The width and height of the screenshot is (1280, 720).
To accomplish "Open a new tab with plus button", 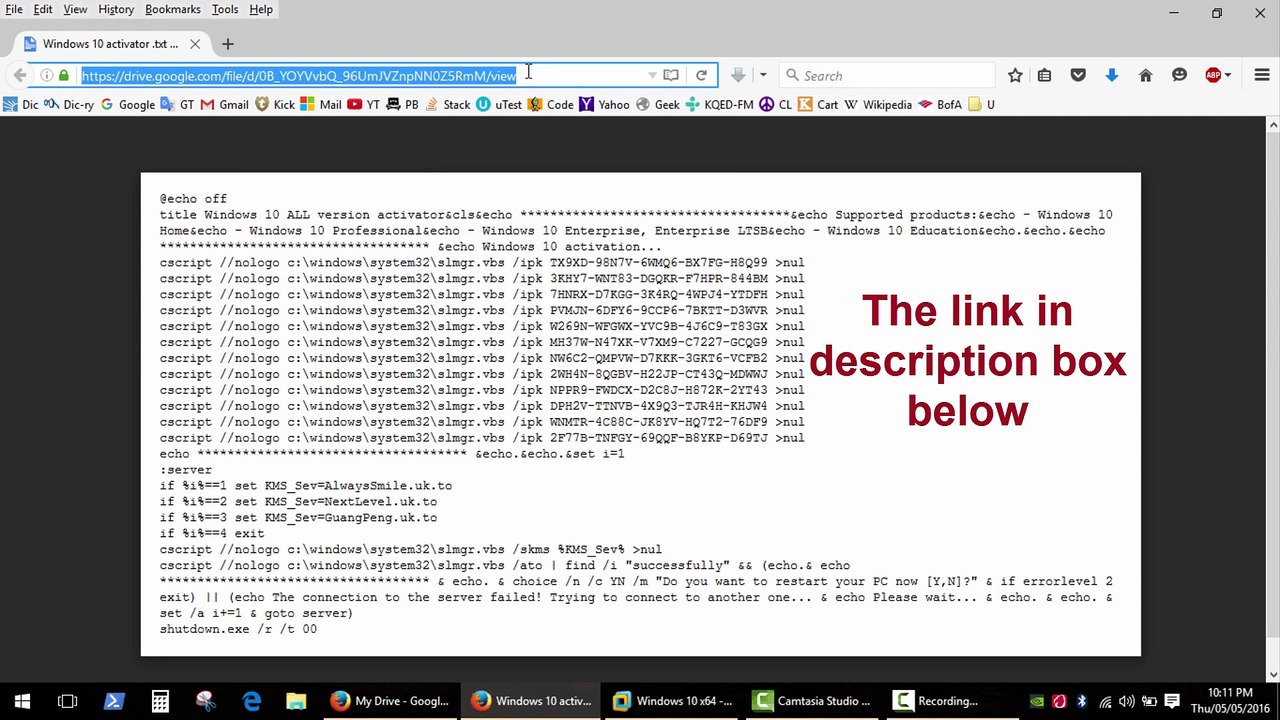I will (x=228, y=44).
